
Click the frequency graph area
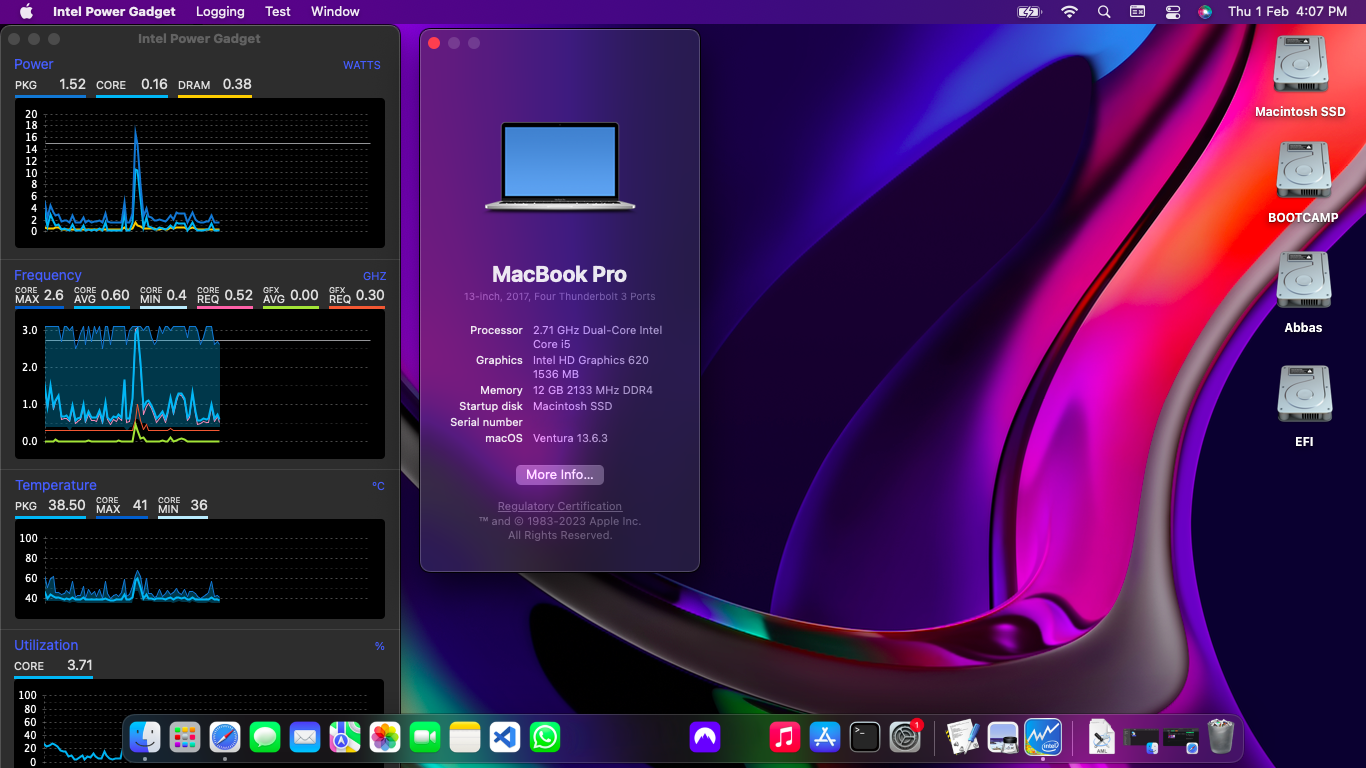pos(200,384)
